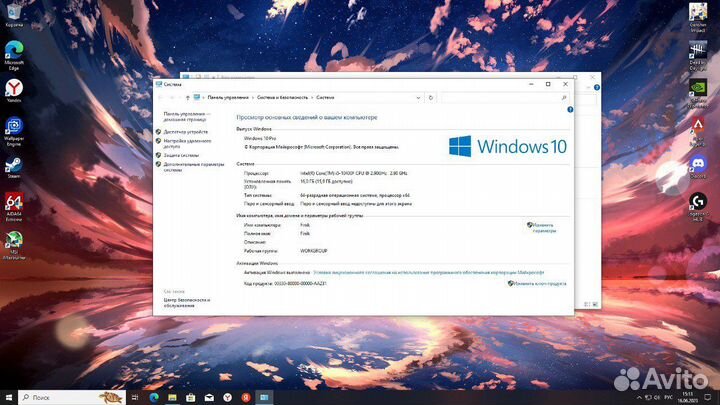Click 'Изменить параметры' next to computer name

tap(544, 228)
